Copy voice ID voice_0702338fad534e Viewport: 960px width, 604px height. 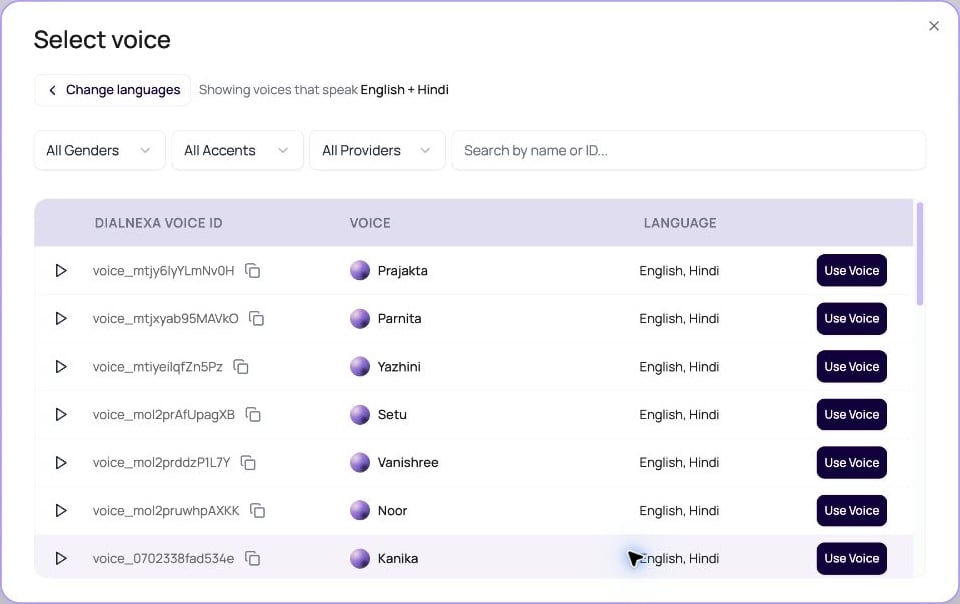(253, 558)
